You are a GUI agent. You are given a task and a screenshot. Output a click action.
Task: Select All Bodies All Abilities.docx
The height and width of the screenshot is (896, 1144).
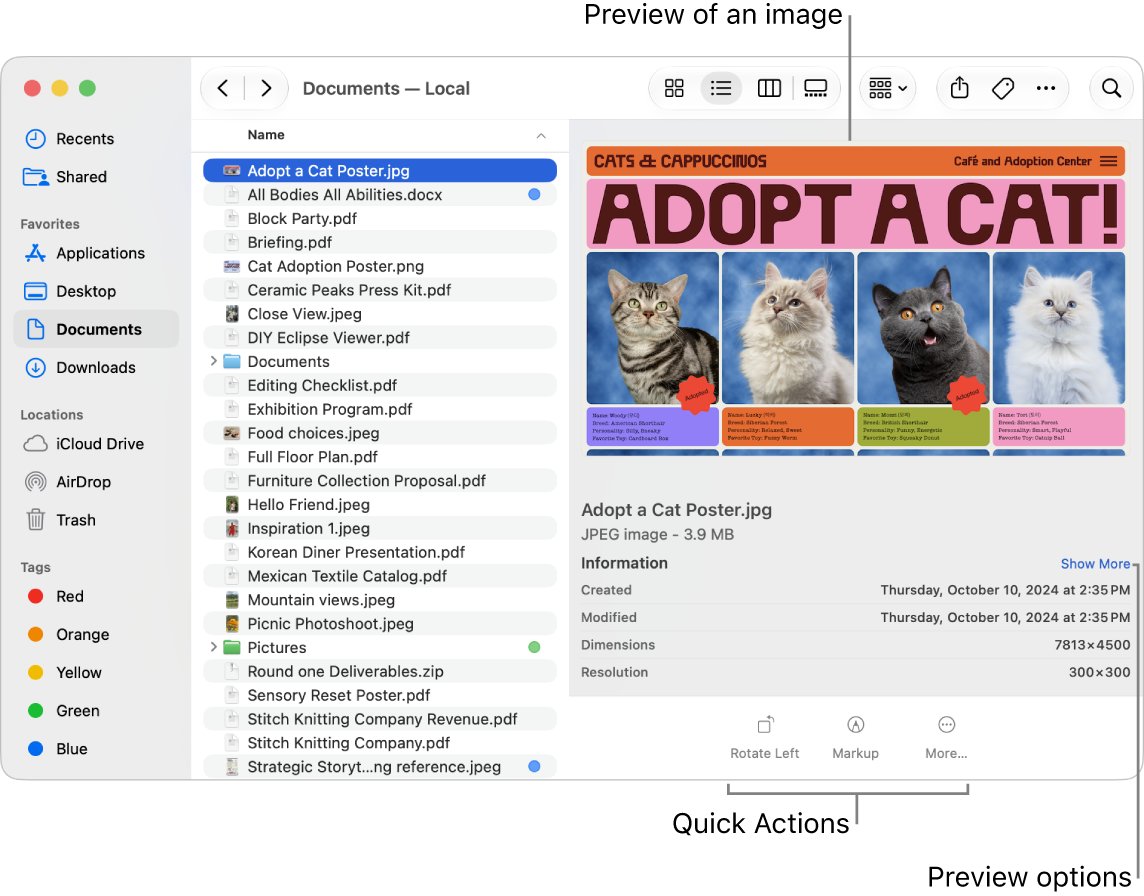[379, 195]
